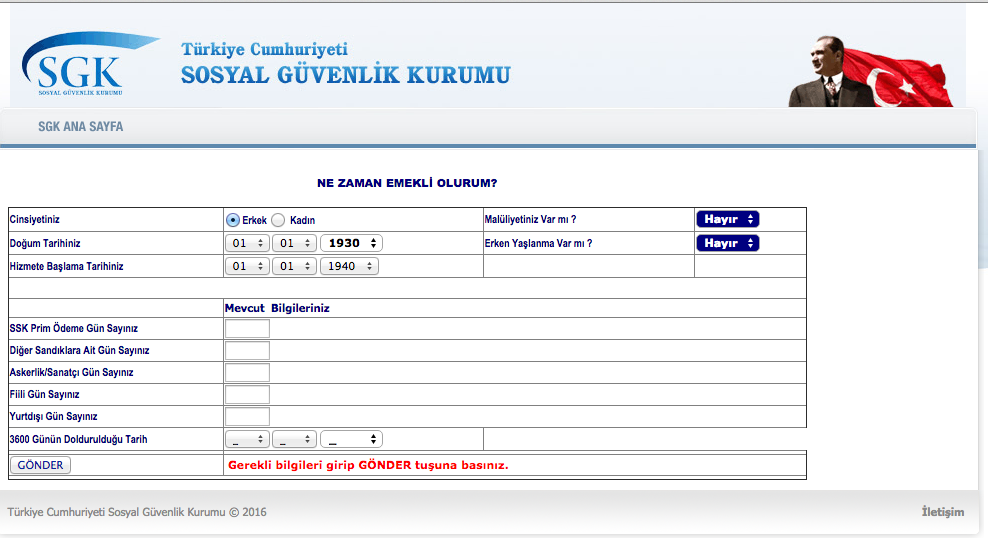Expand the Doğum Tarihiniz year dropdown showing 1930
This screenshot has height=542, width=988.
(x=351, y=243)
